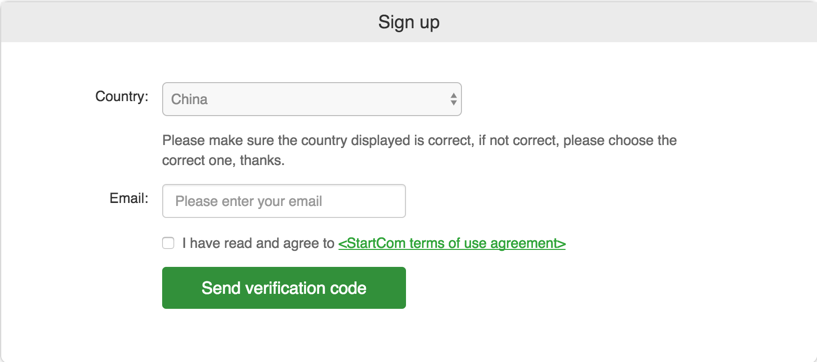
Task: Open the Country dropdown showing China
Action: coord(312,99)
